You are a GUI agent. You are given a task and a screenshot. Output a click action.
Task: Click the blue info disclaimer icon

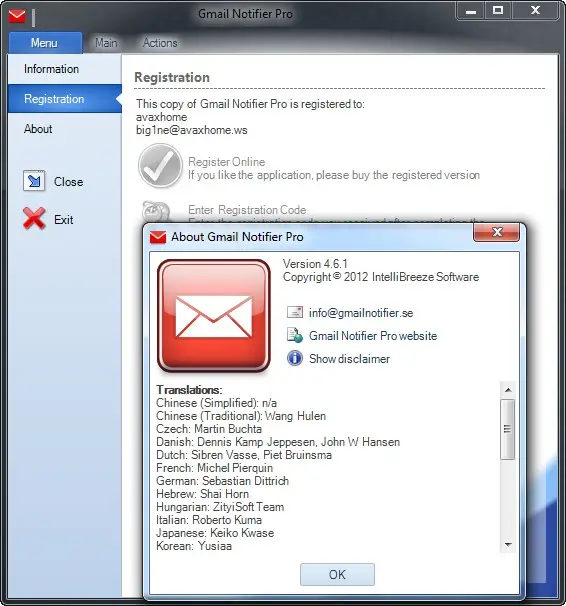(x=295, y=358)
